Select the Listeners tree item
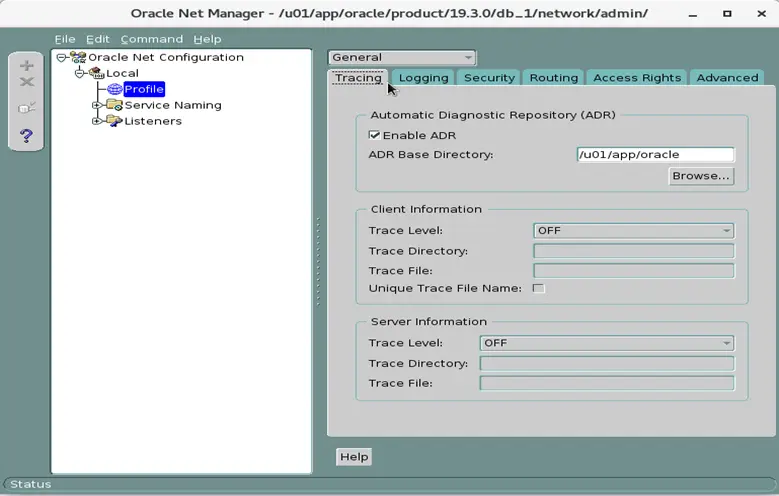 click(x=153, y=121)
